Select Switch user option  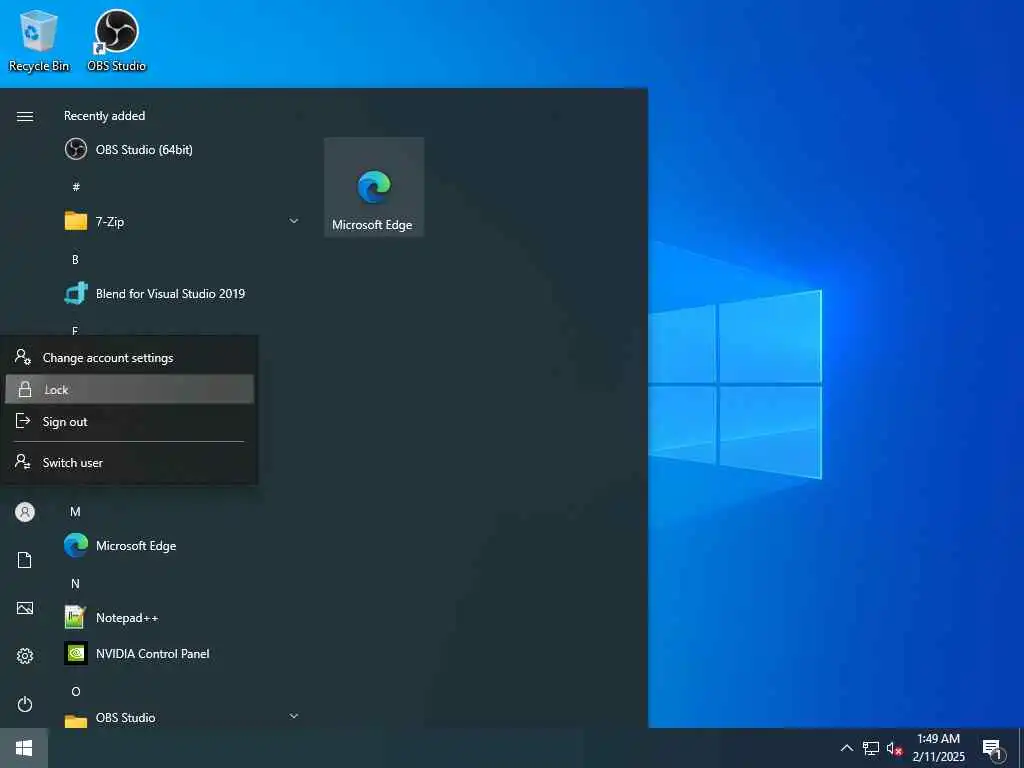tap(129, 462)
